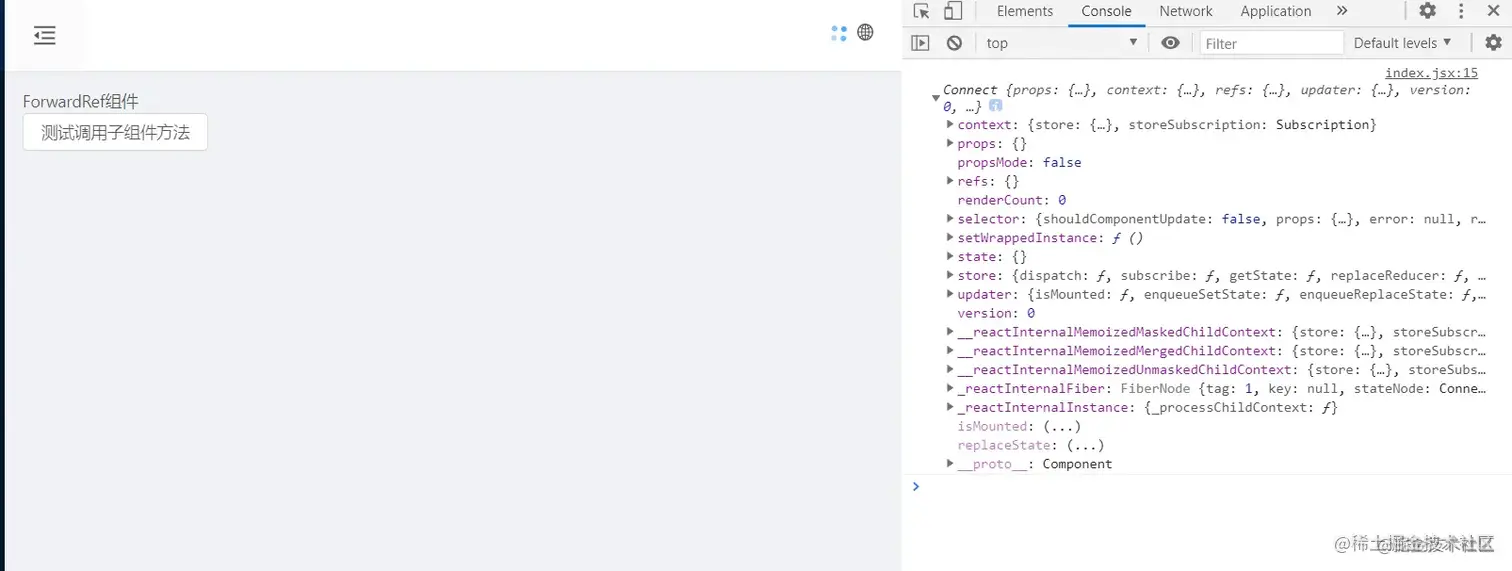Expand the __proto__ Component entry
Screen dimensions: 1512x571
(x=950, y=464)
